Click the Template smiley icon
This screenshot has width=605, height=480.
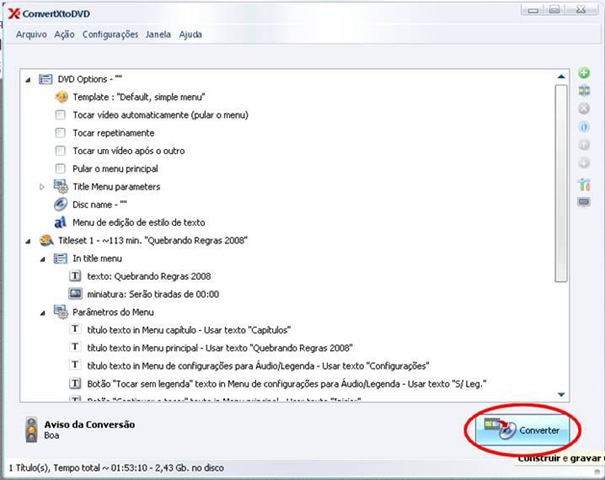[x=61, y=97]
